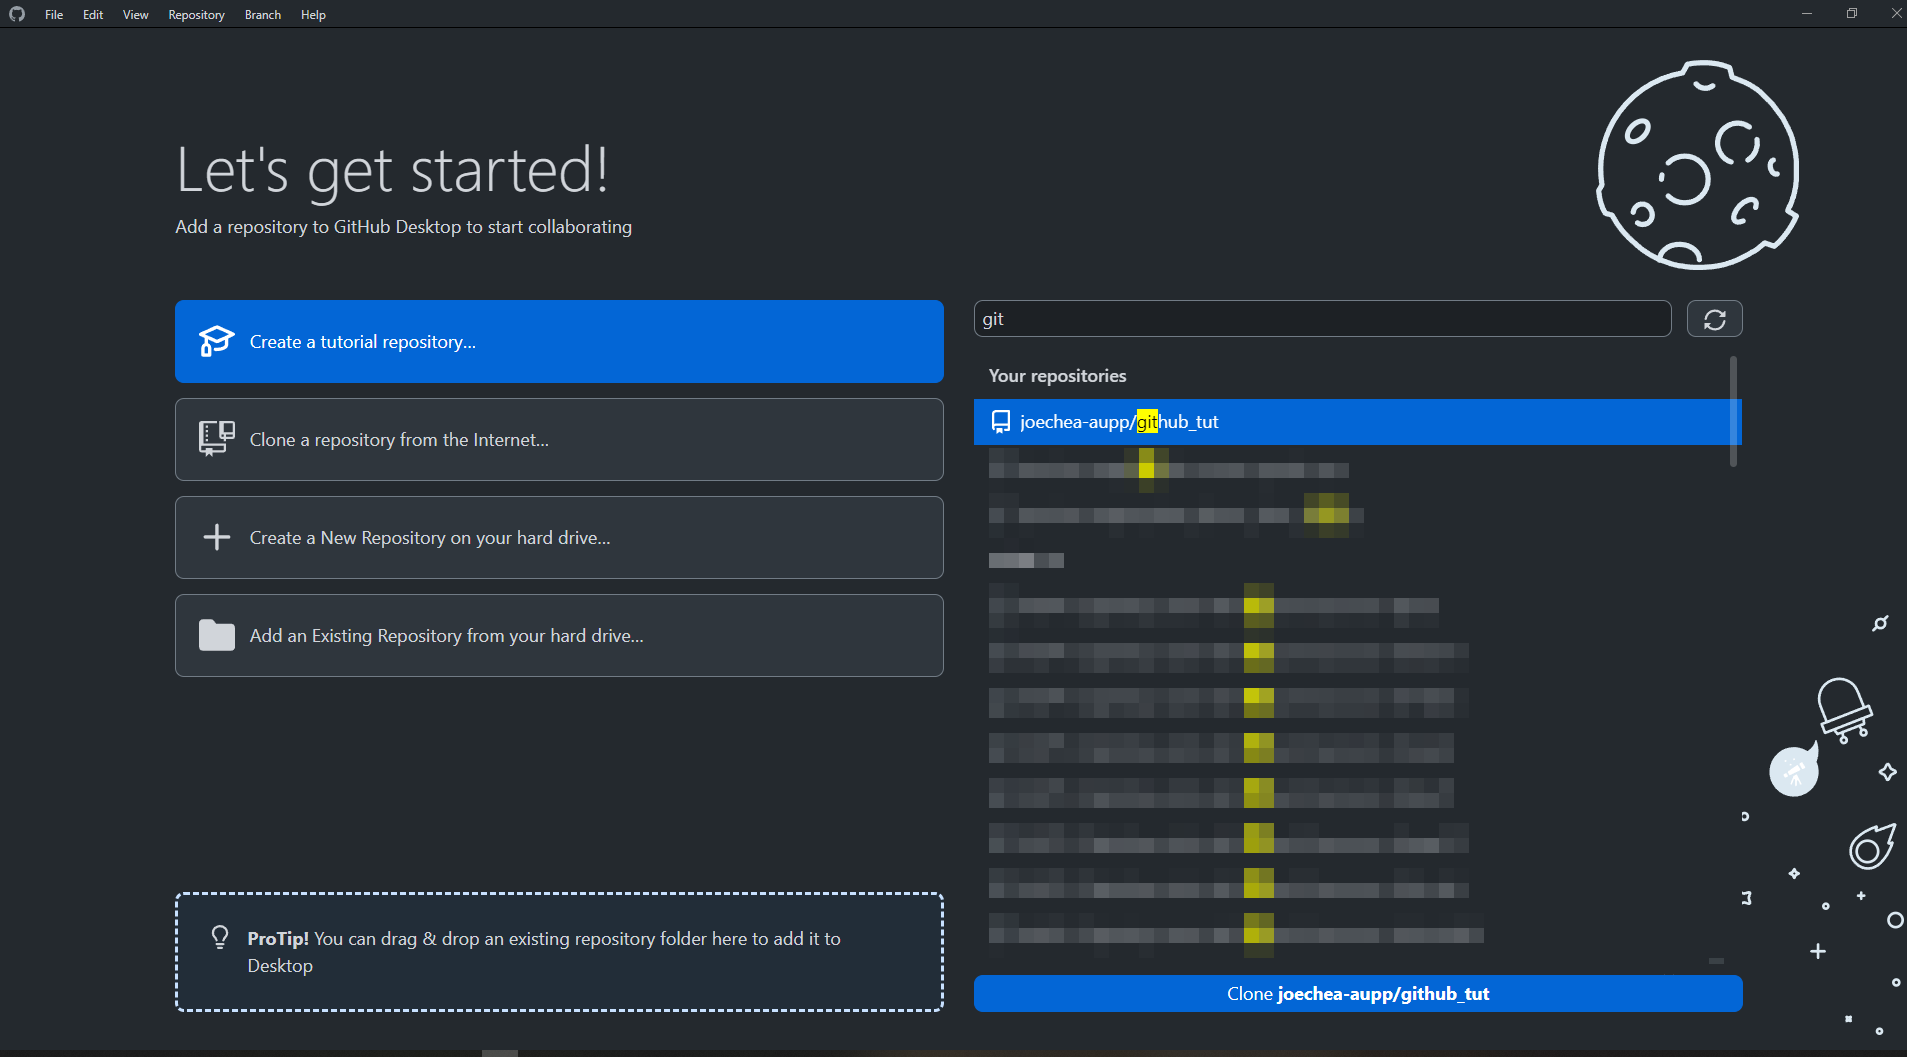Click the repository list scrollbar
Image resolution: width=1907 pixels, height=1057 pixels.
(1733, 411)
